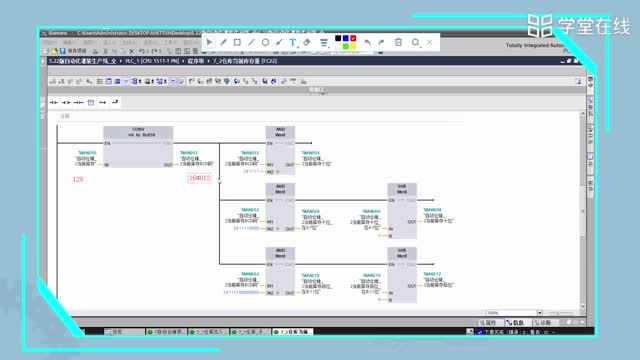Click the vertical scrollbar down arrow
Image resolution: width=640 pixels, height=360 pixels.
click(x=582, y=306)
